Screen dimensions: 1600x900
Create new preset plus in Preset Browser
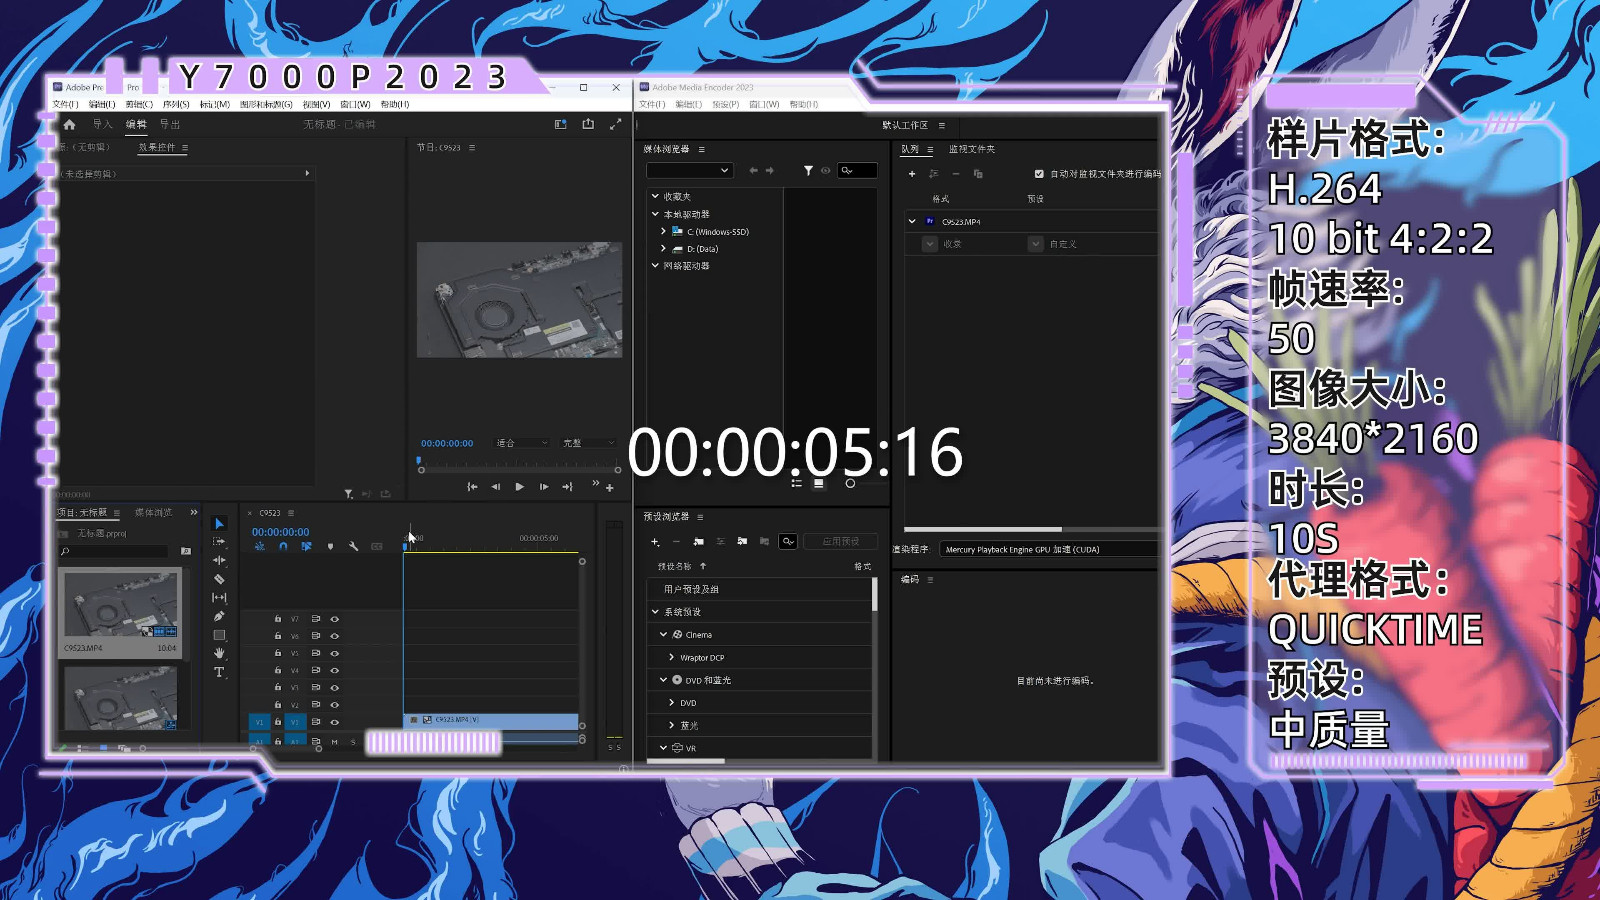click(x=655, y=541)
